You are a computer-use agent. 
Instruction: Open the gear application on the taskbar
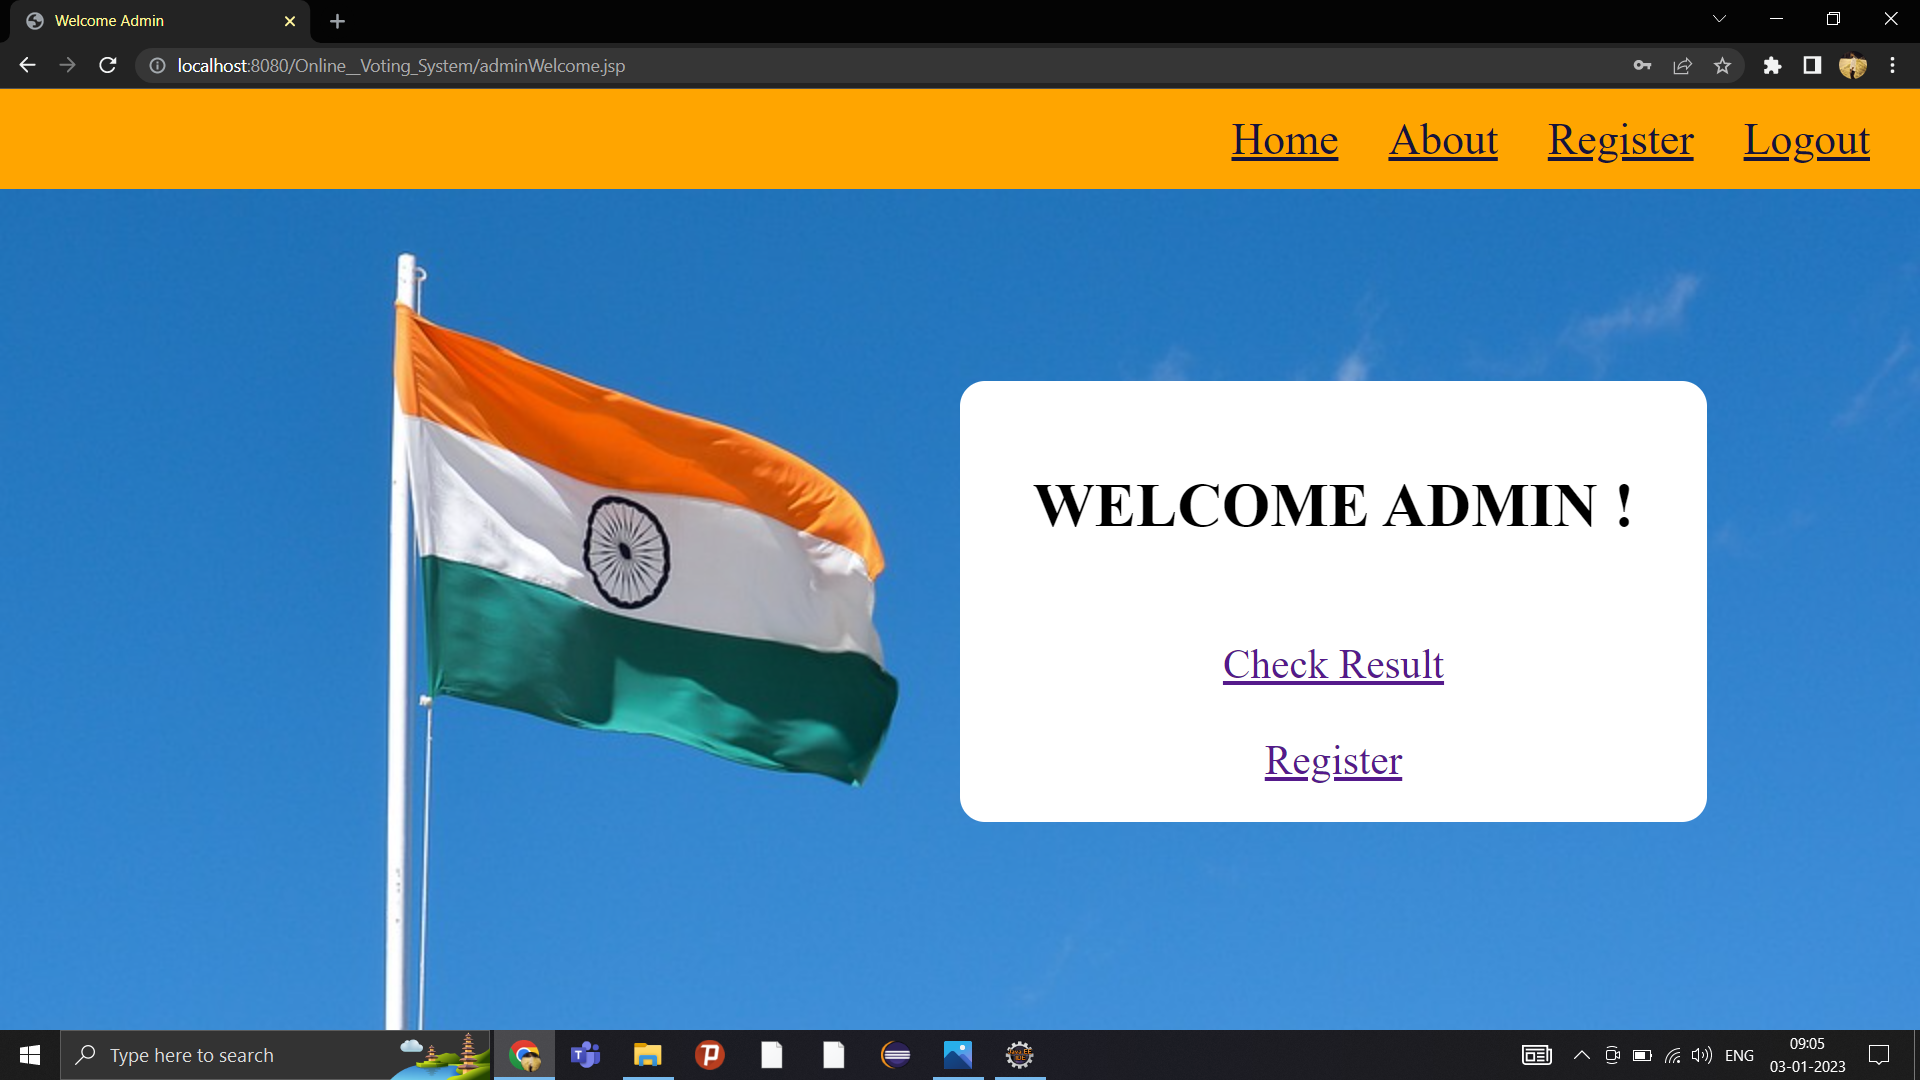pos(1020,1055)
